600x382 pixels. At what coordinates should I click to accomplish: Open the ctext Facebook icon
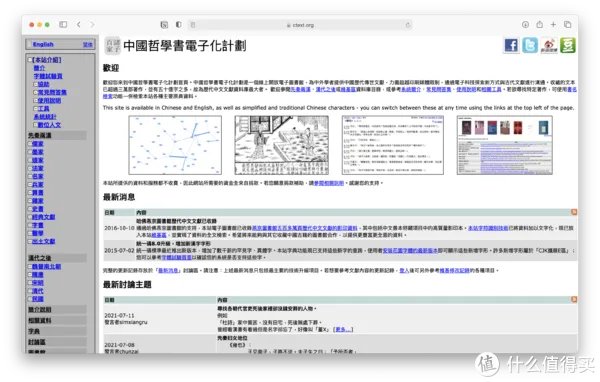pos(511,45)
